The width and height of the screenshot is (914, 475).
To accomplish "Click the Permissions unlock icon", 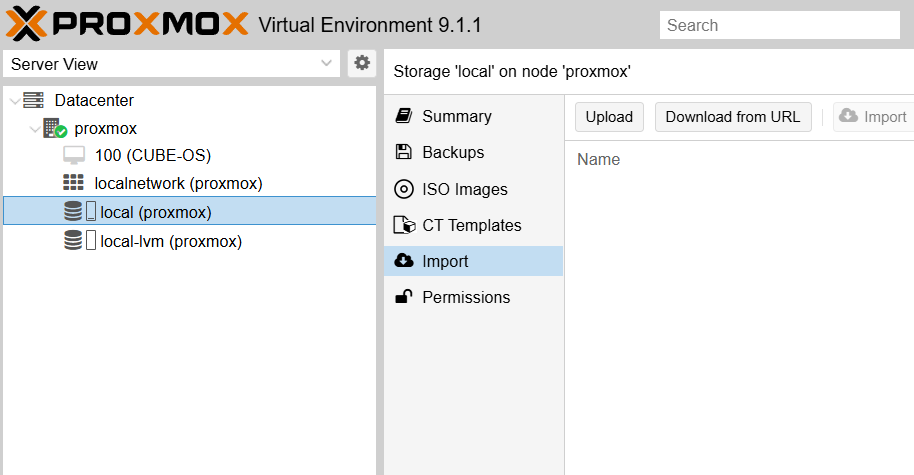I will [404, 297].
